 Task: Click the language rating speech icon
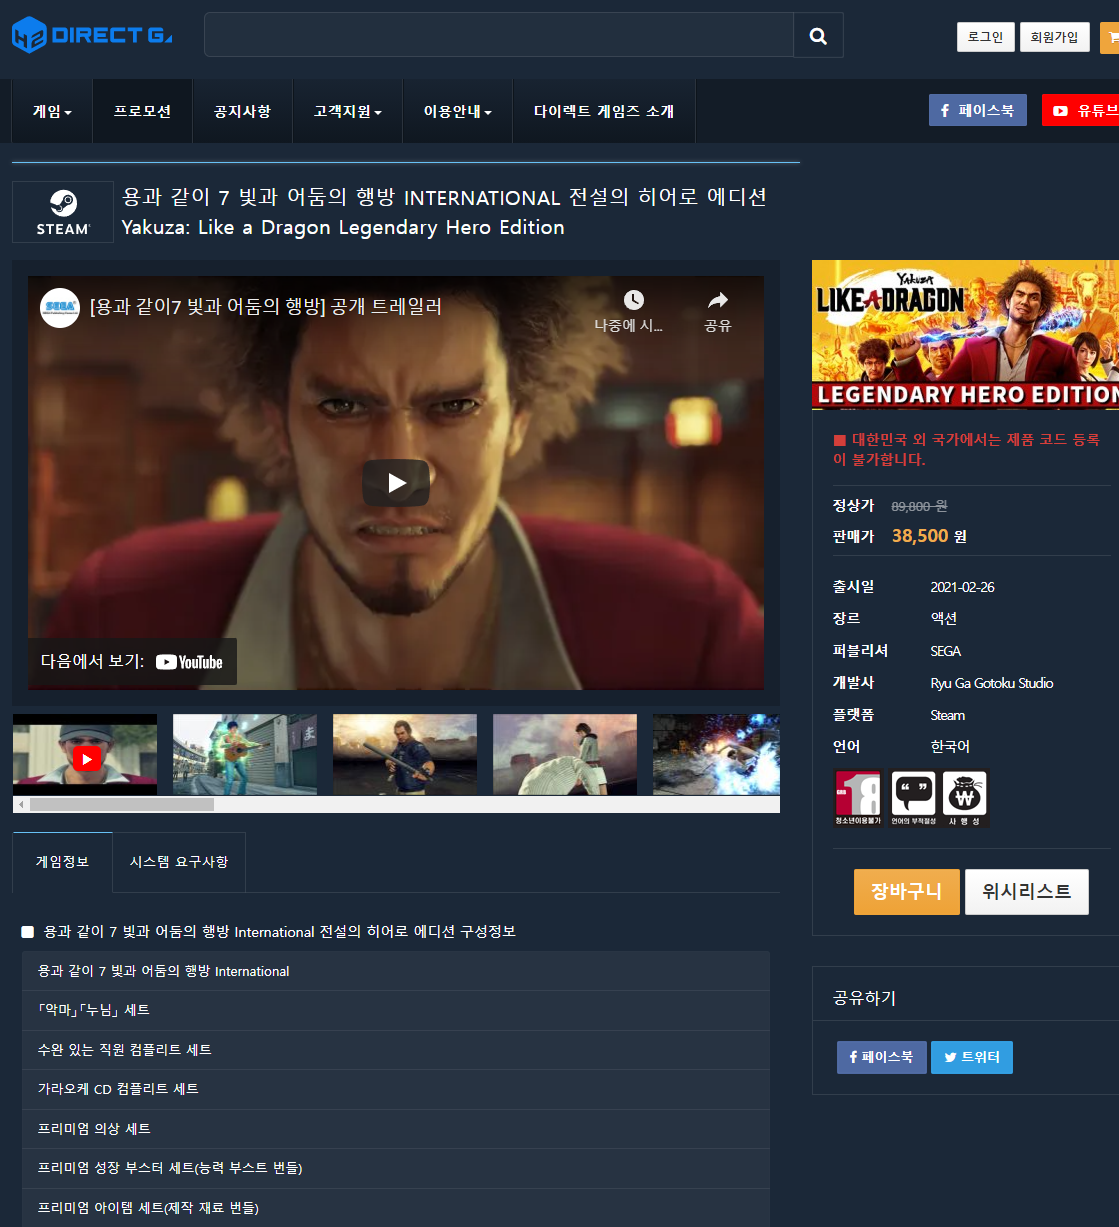tap(913, 797)
